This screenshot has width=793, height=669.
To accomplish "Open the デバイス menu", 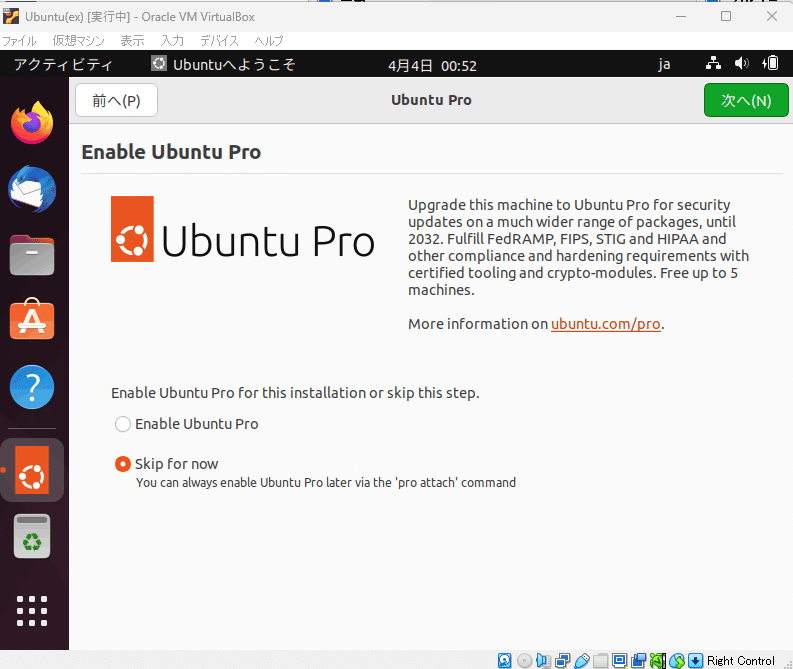I will point(219,40).
